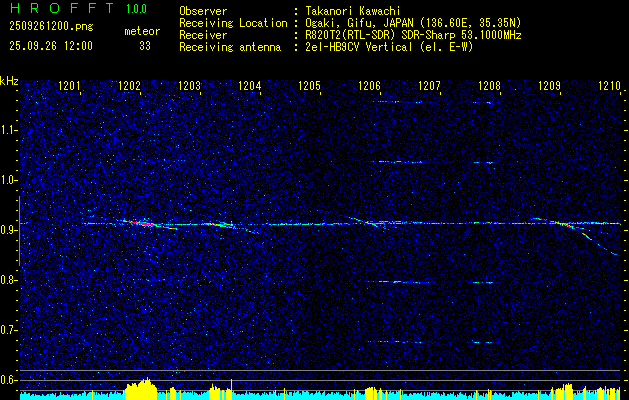Click the 1205 time marker
The image size is (629, 400).
coord(310,85)
